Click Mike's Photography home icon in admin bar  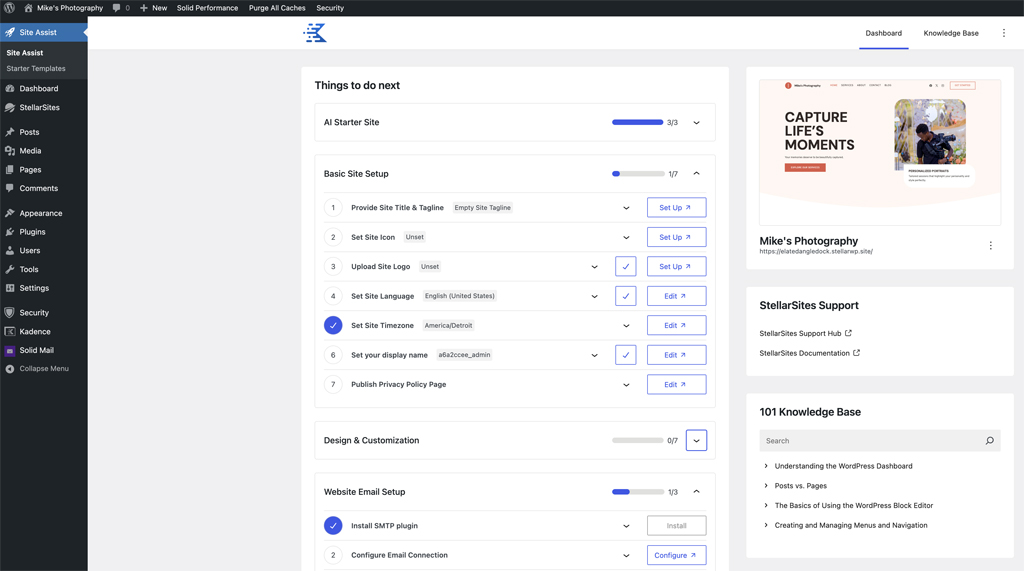coord(28,8)
